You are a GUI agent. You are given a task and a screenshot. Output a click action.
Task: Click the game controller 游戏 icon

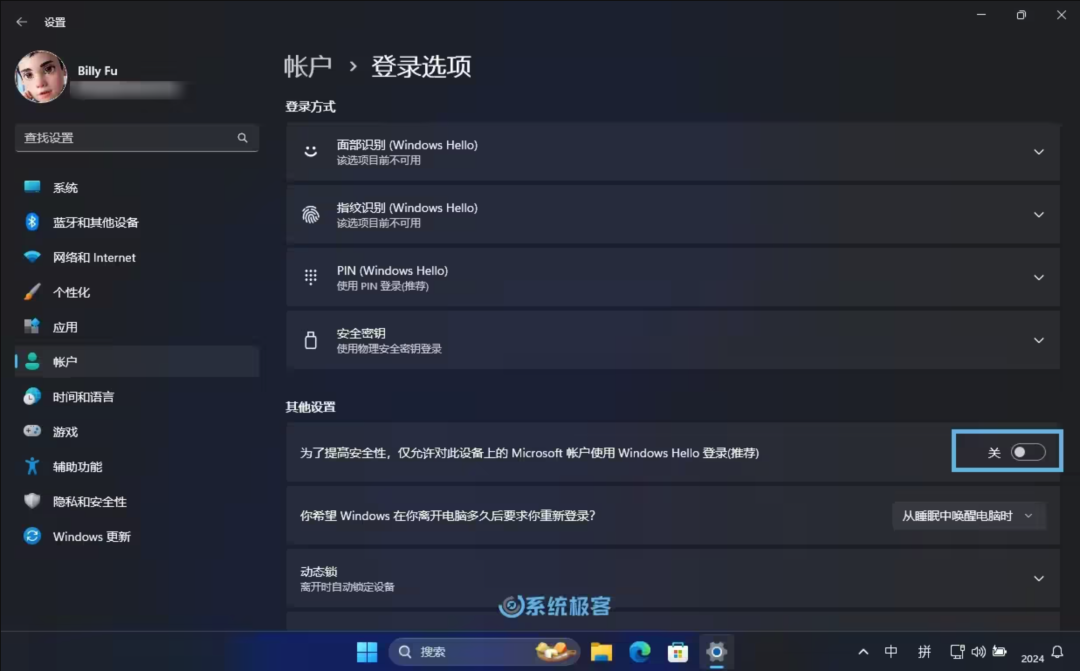click(32, 431)
